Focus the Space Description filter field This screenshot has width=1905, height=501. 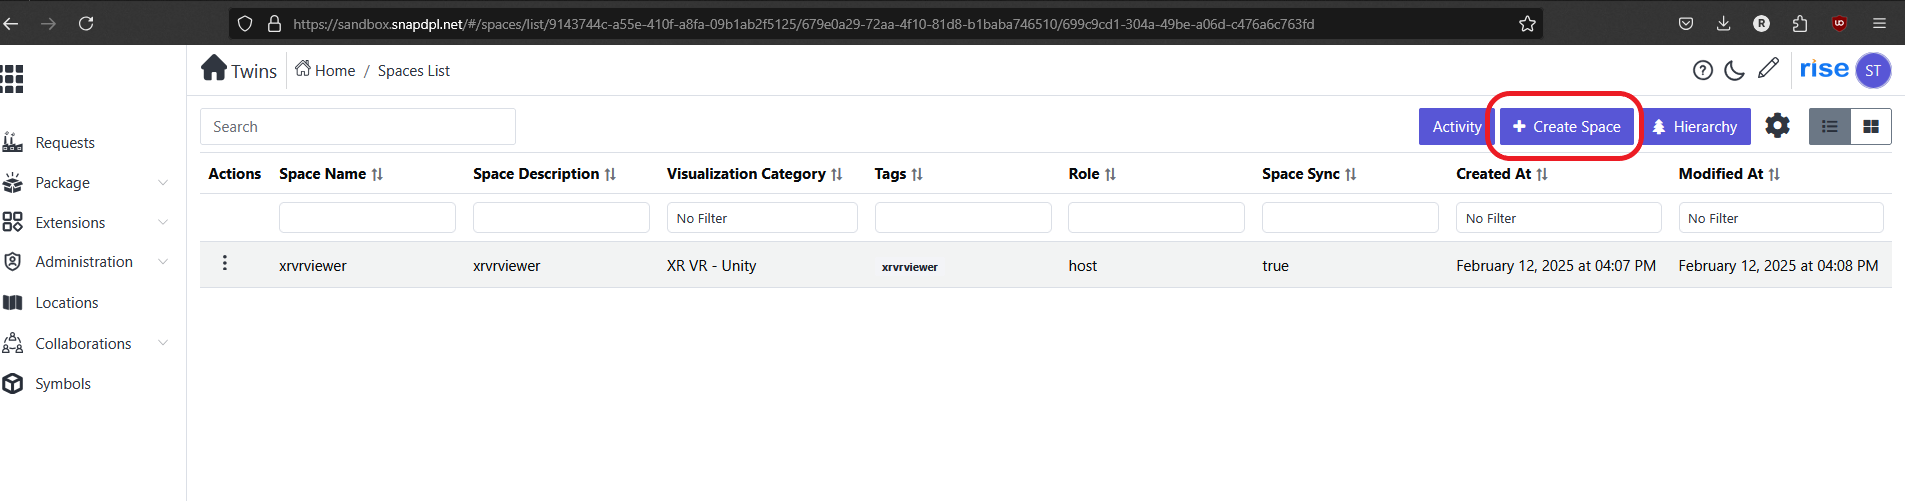(561, 218)
